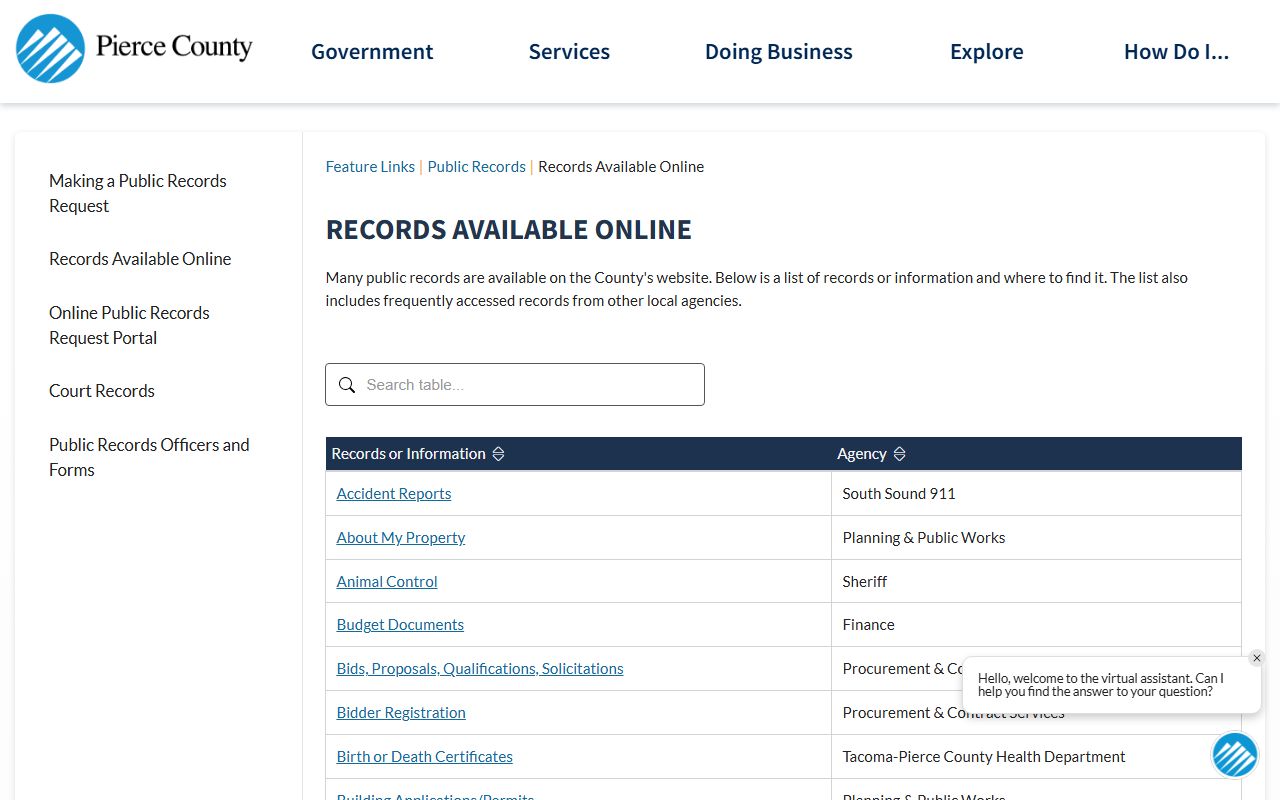This screenshot has height=800, width=1280.
Task: Open the How Do I... menu
Action: click(1176, 52)
